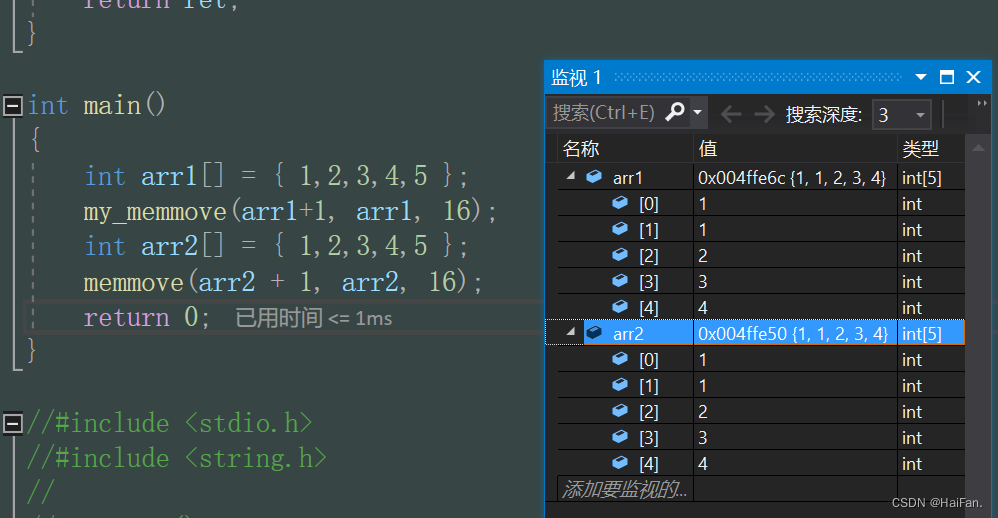Click the 类型 column header
Screen dimensions: 998x518
point(921,149)
